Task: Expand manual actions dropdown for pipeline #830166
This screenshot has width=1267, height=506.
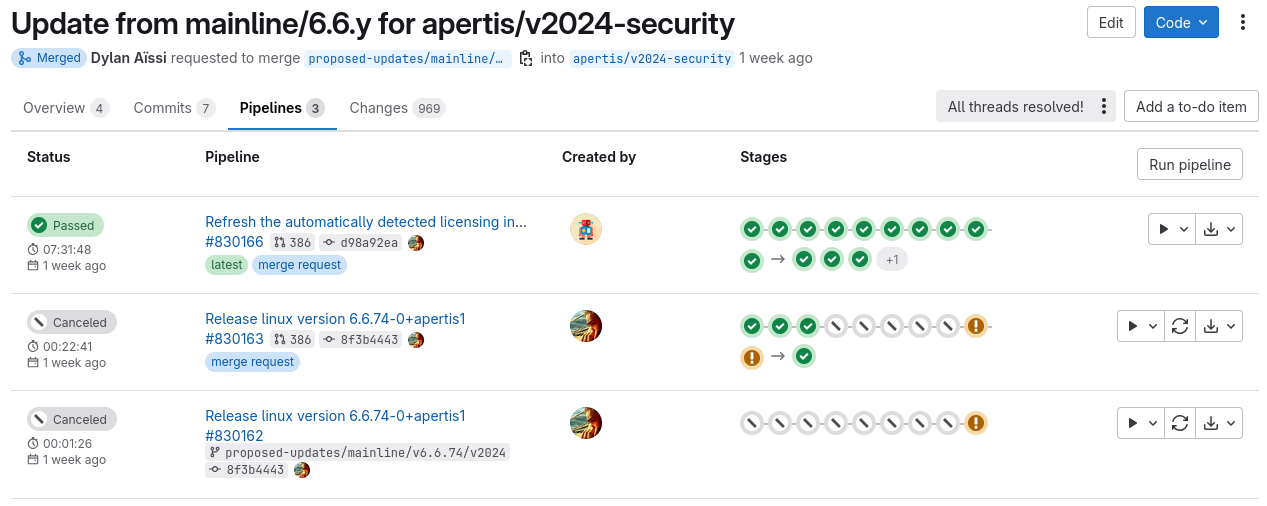Action: click(x=1171, y=229)
